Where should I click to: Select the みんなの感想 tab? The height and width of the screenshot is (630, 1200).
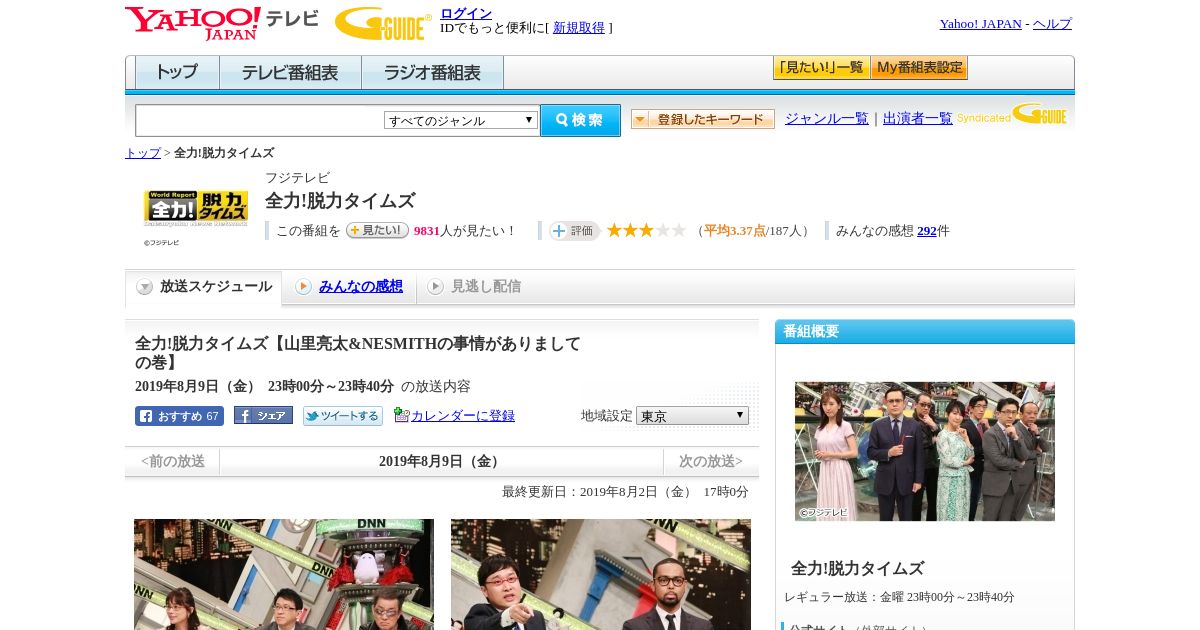click(x=349, y=287)
